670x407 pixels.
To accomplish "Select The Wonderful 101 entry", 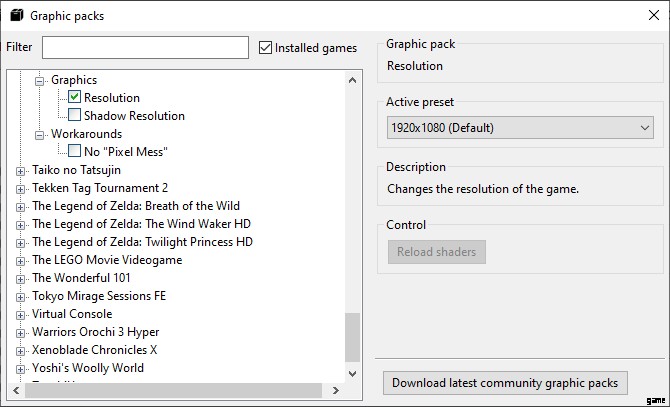I will 81,278.
